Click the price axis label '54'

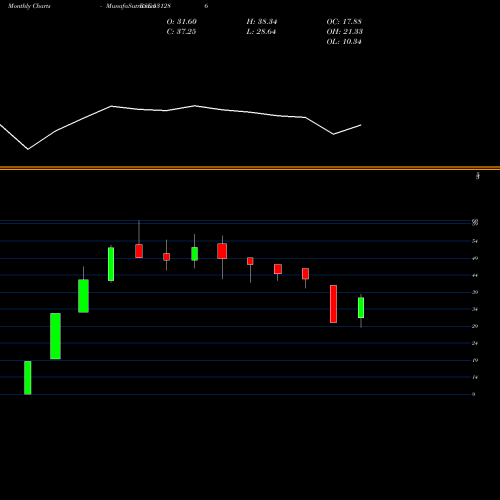tap(475, 241)
